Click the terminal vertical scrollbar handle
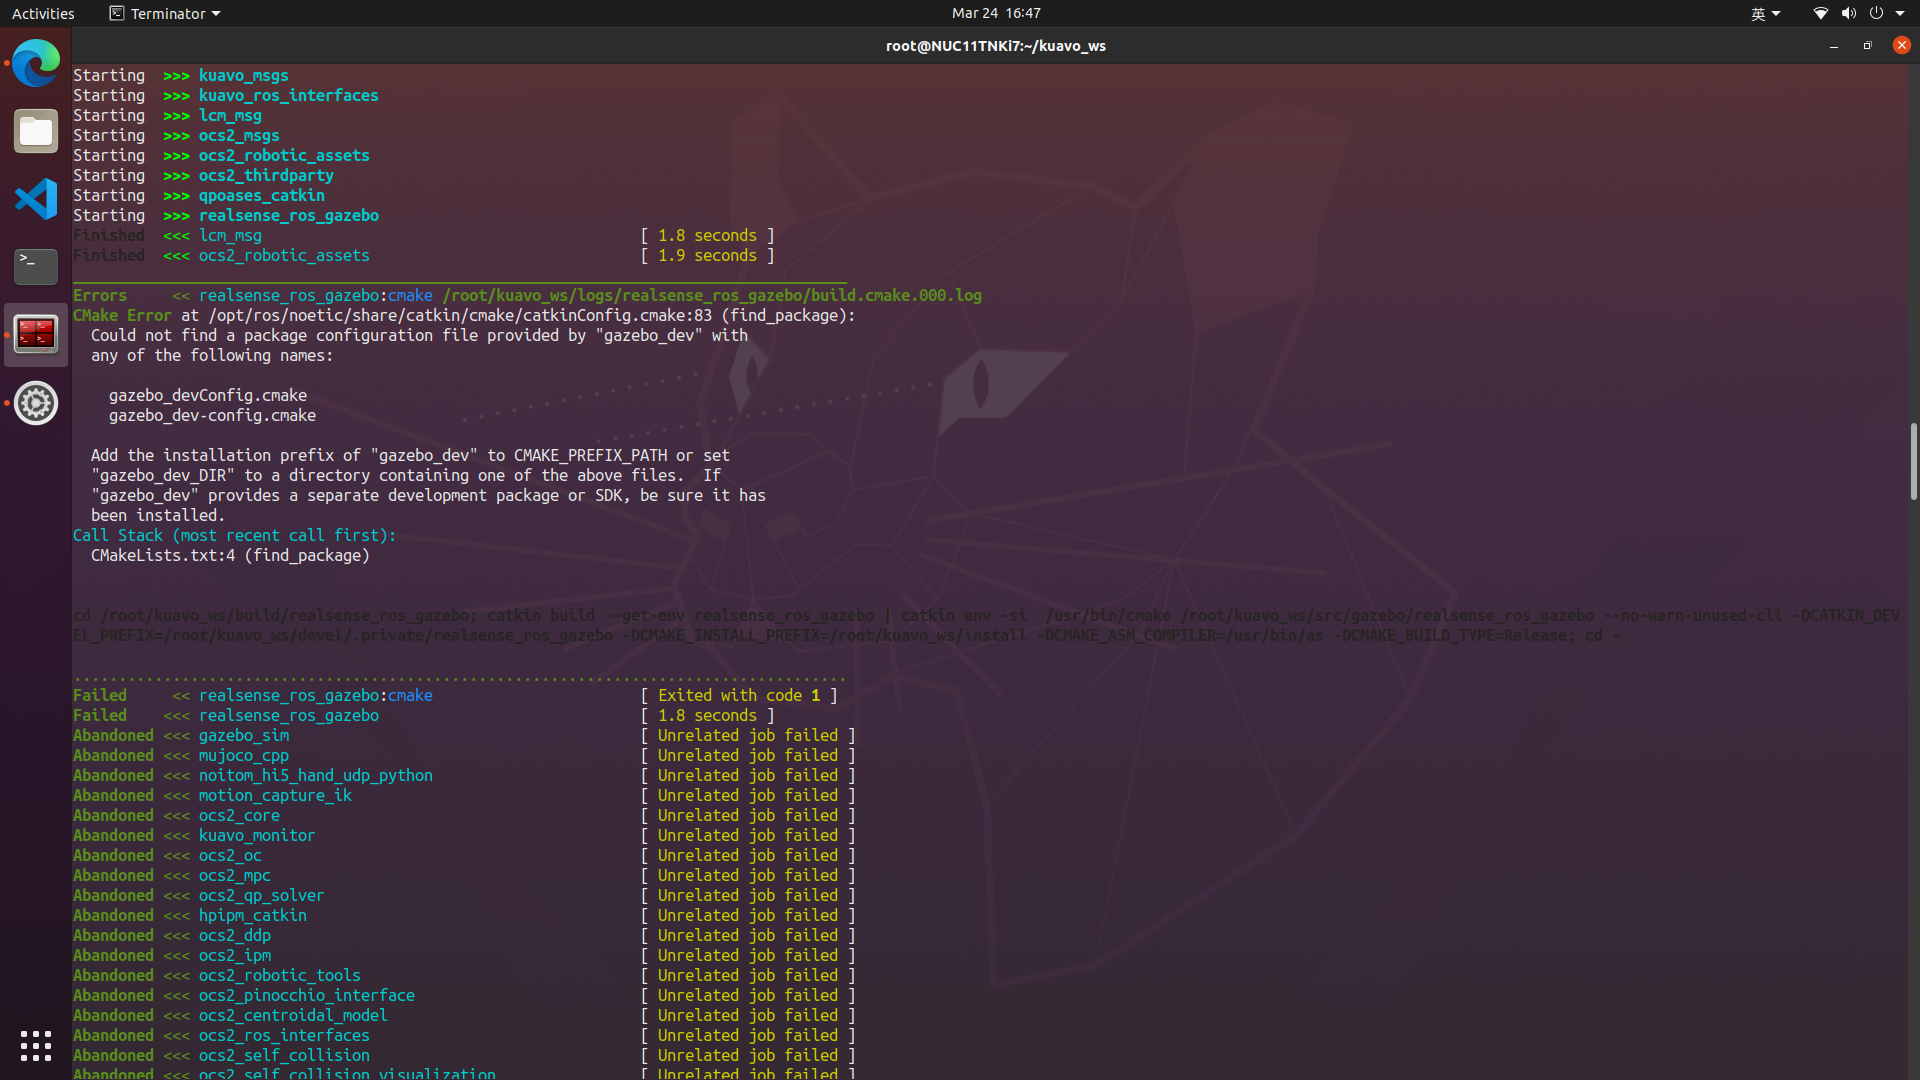This screenshot has height=1080, width=1920. [x=1913, y=461]
